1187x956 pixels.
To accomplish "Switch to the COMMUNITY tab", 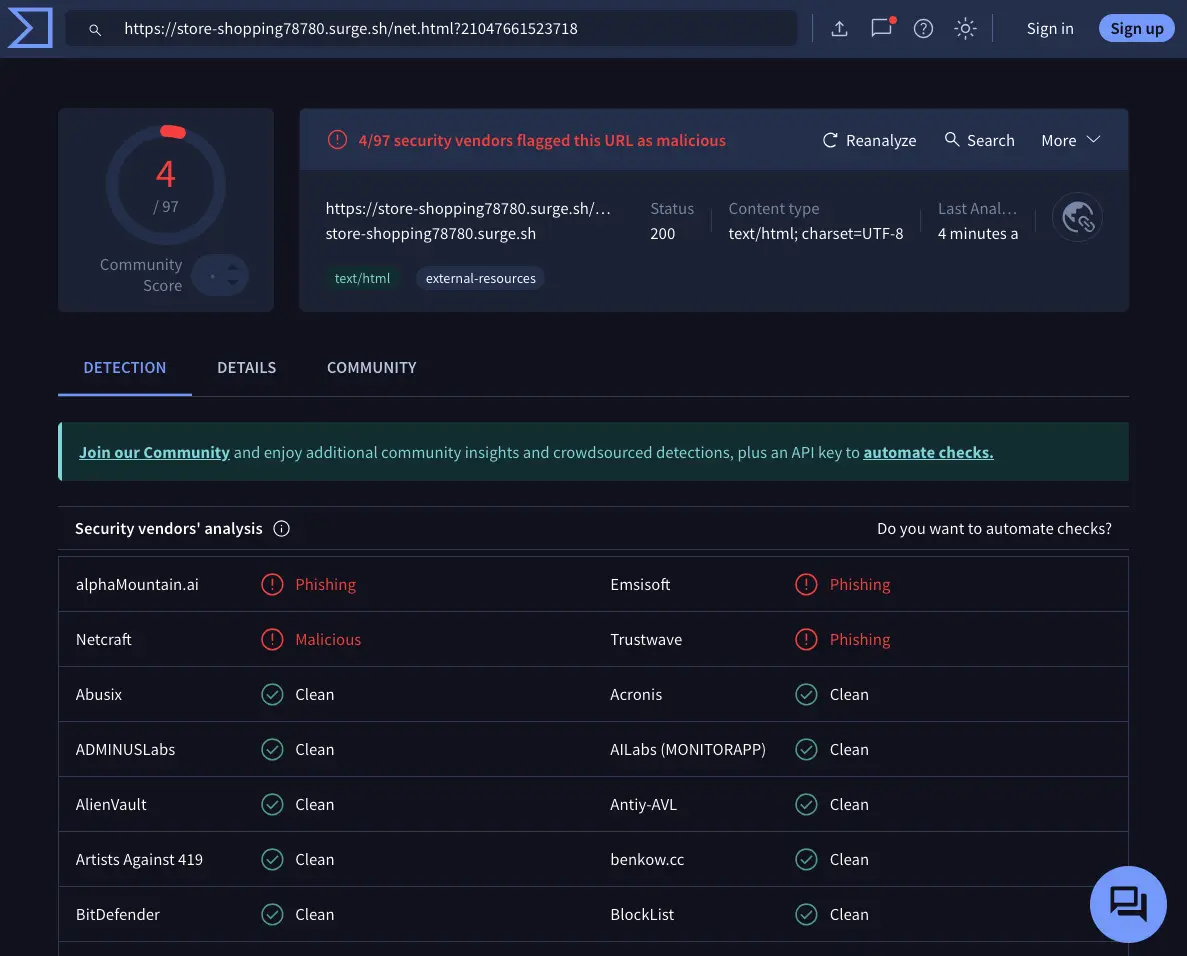I will pyautogui.click(x=371, y=368).
